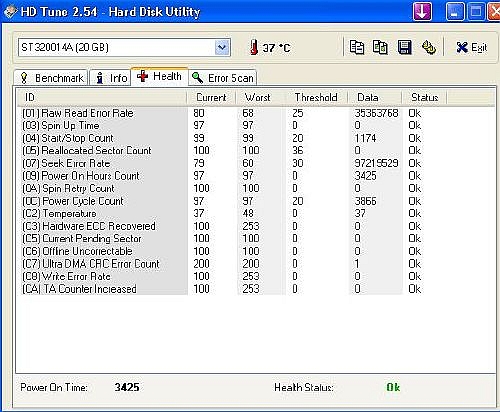Select the Write Error Rate row

point(222,276)
